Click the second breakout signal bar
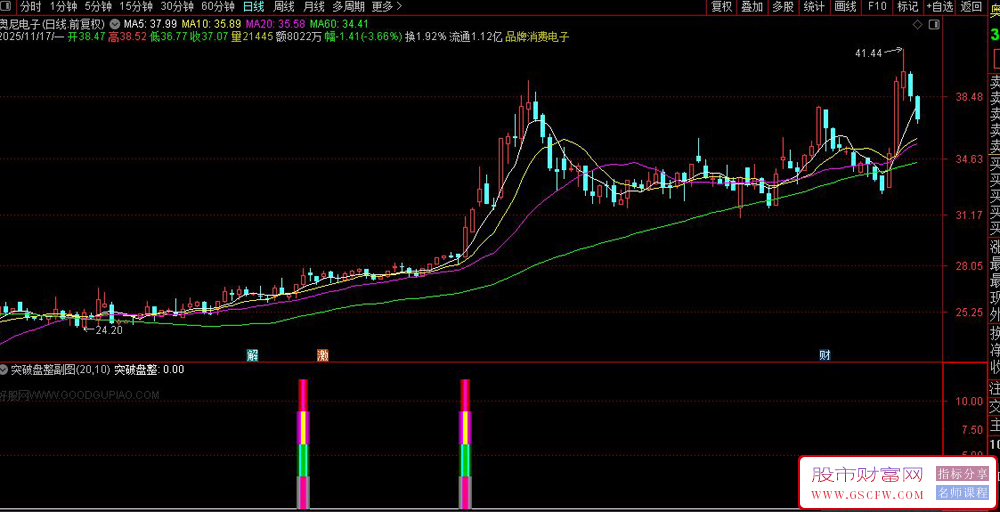The image size is (1000, 512). (x=466, y=444)
